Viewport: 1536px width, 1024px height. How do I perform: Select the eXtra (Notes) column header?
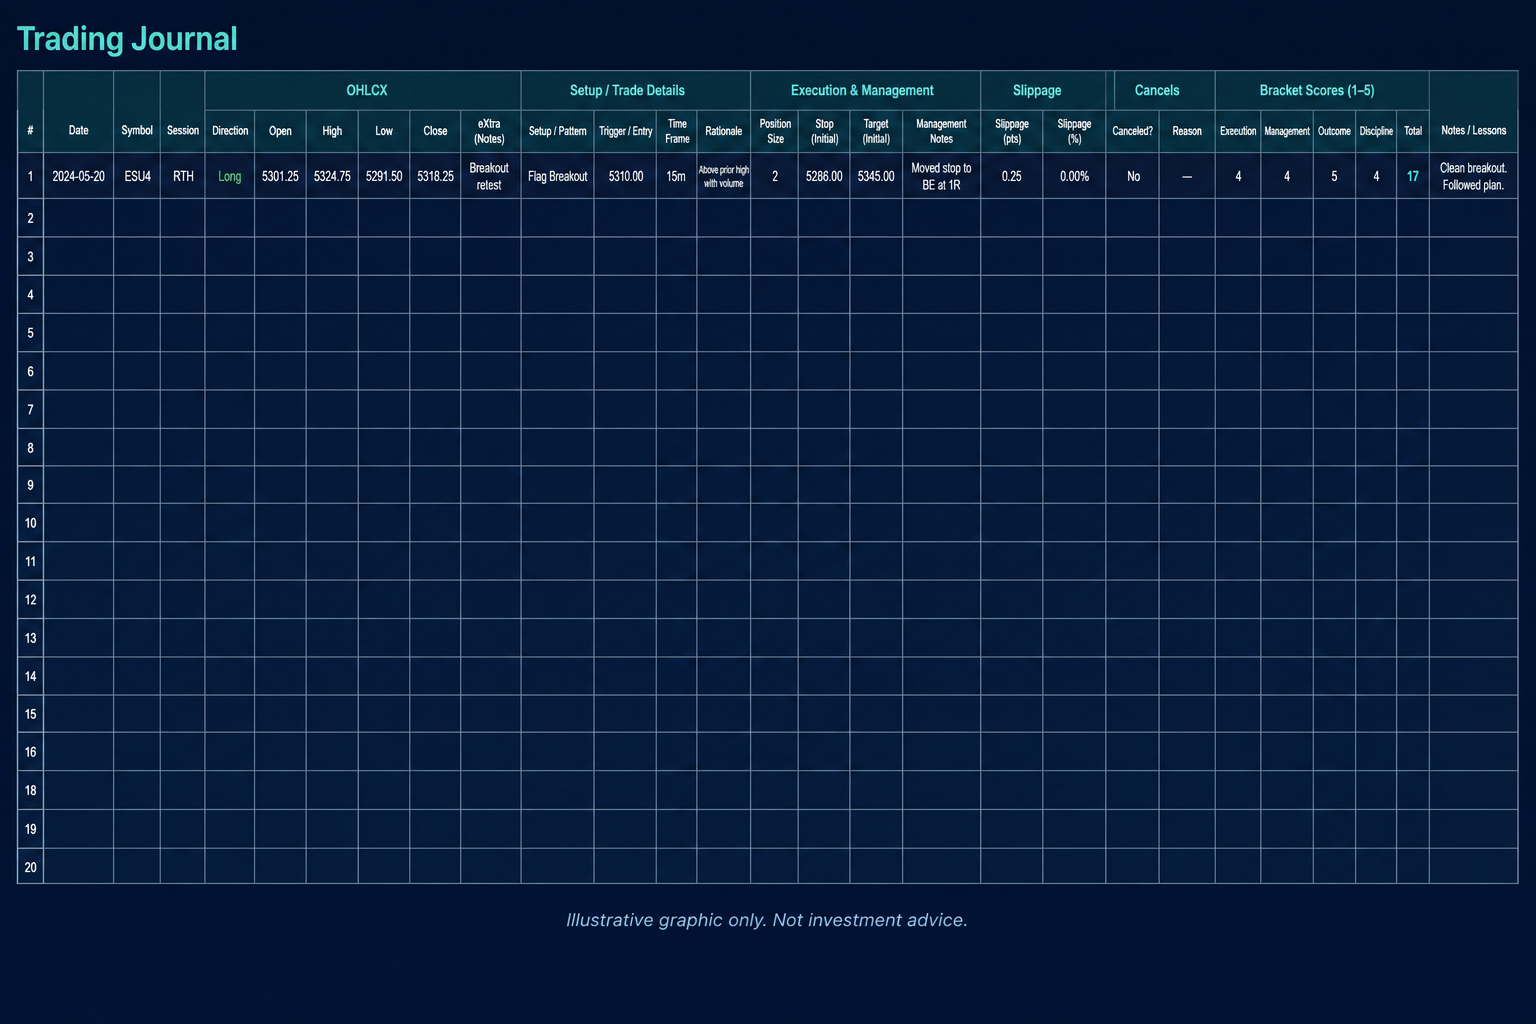[489, 132]
